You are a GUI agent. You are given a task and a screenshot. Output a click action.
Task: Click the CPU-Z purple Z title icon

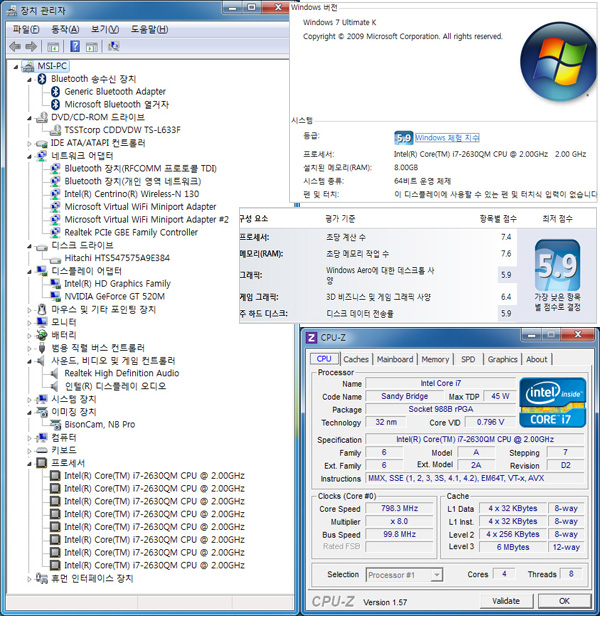311,338
